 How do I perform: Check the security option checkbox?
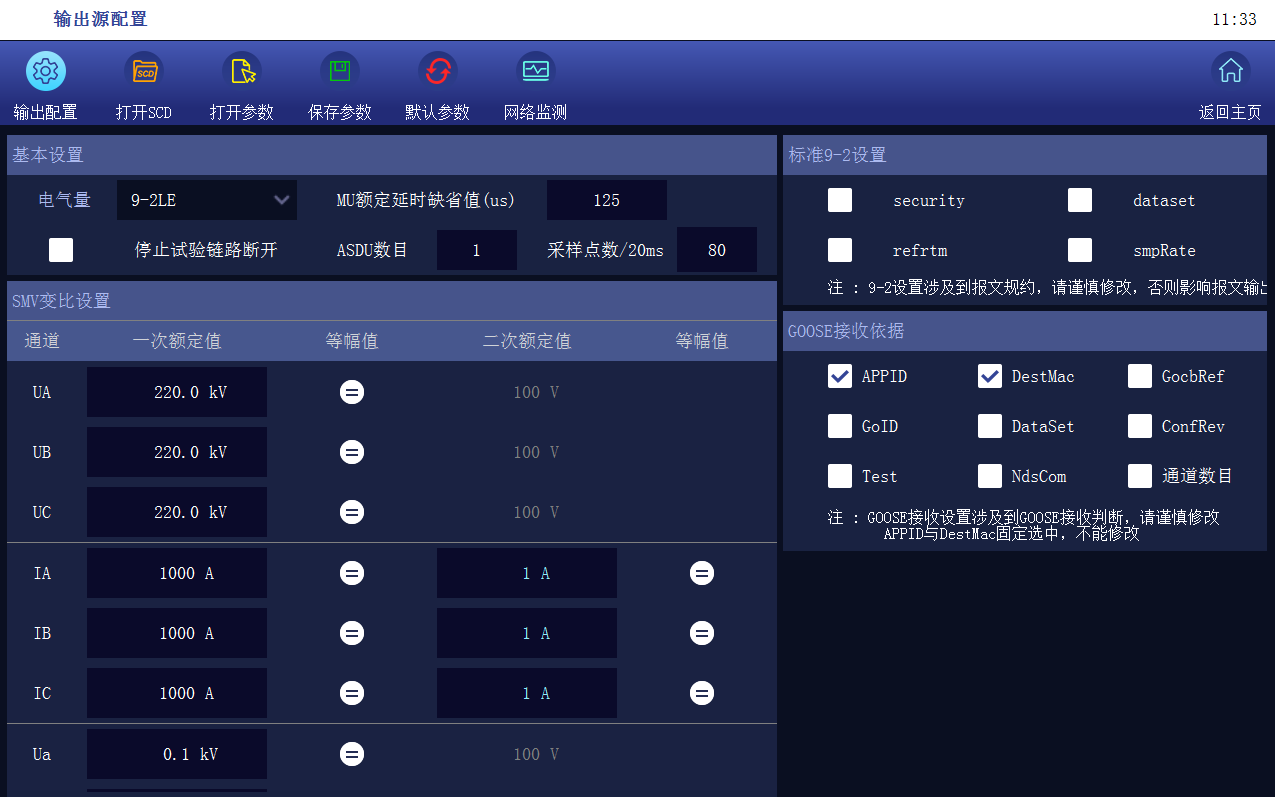click(840, 200)
